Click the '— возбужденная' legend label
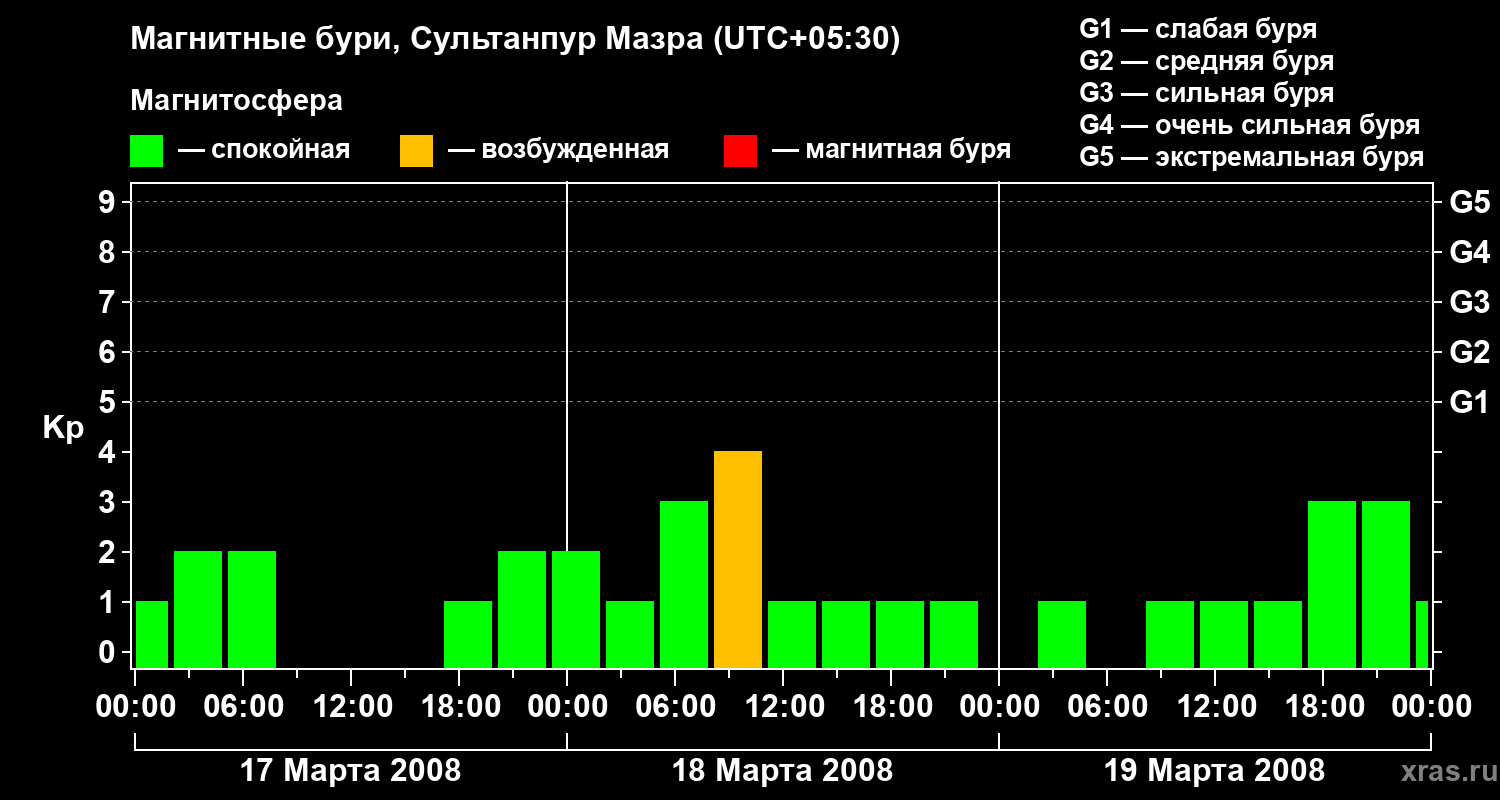 click(558, 151)
